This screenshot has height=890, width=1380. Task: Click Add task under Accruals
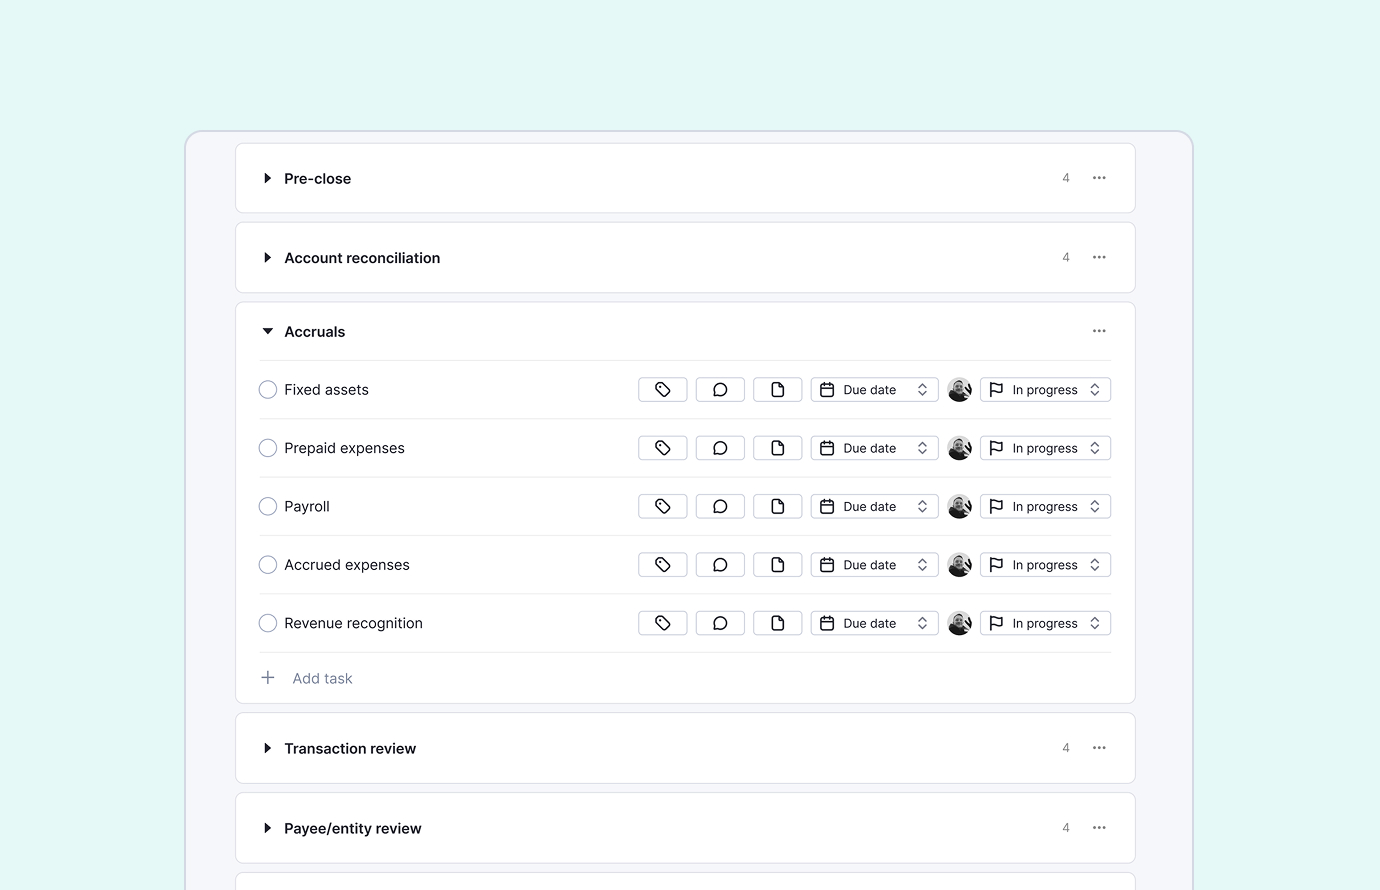pyautogui.click(x=322, y=678)
